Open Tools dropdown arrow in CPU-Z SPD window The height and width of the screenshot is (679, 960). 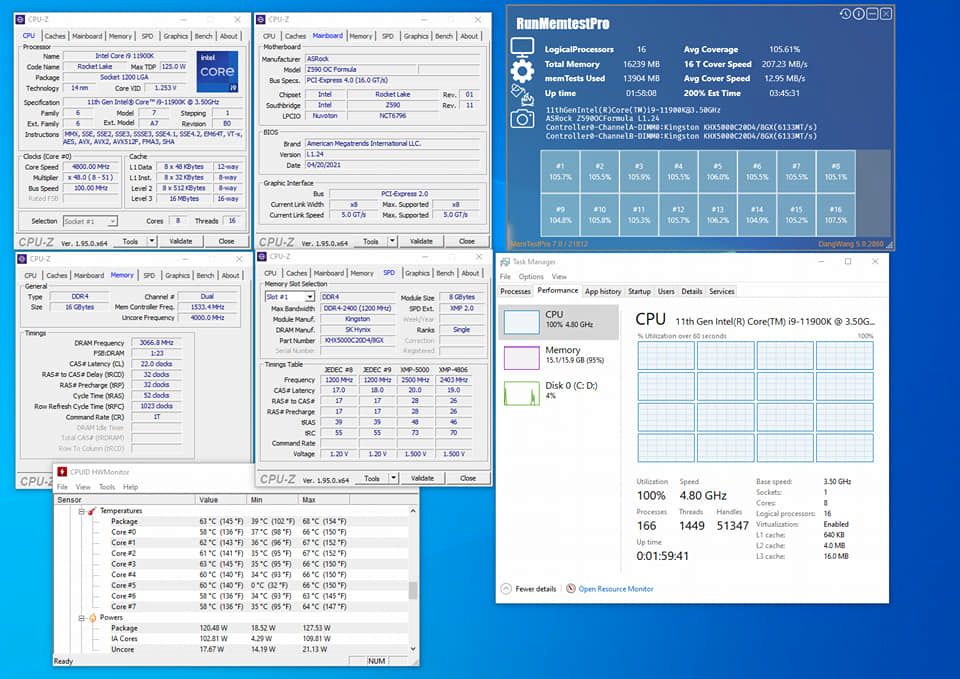coord(393,478)
